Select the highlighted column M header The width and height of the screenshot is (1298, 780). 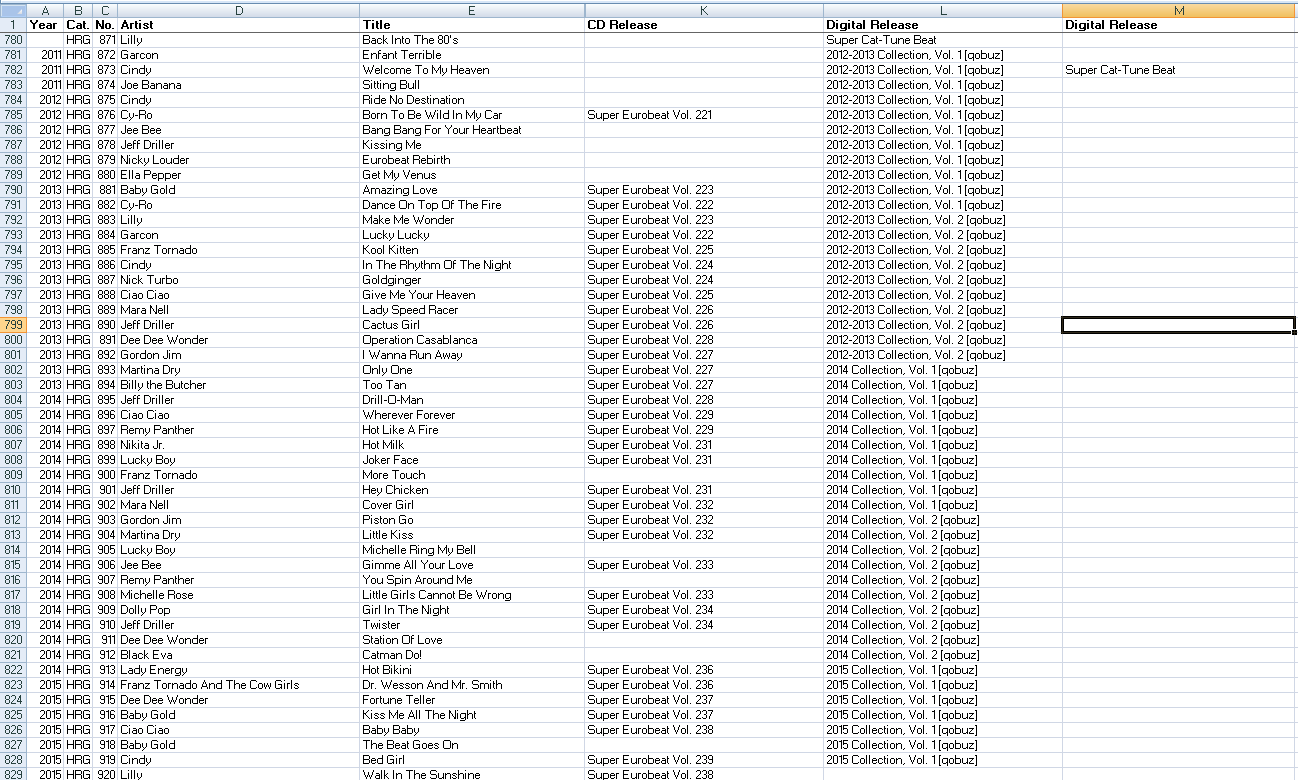(1179, 10)
